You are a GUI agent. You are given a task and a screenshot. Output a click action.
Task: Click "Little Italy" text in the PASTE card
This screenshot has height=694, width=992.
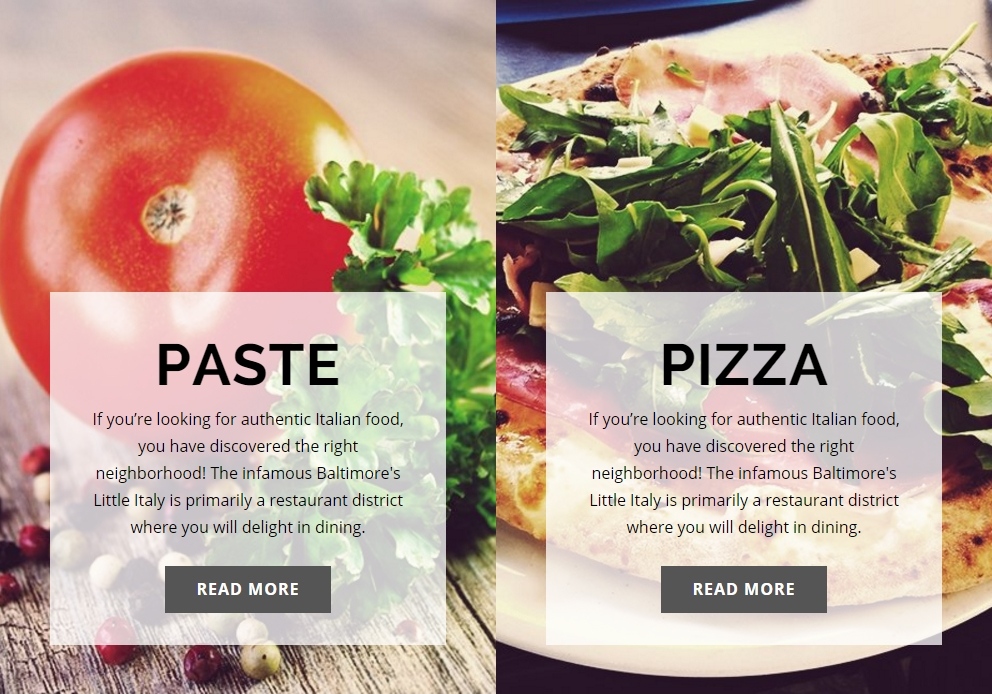click(x=129, y=500)
